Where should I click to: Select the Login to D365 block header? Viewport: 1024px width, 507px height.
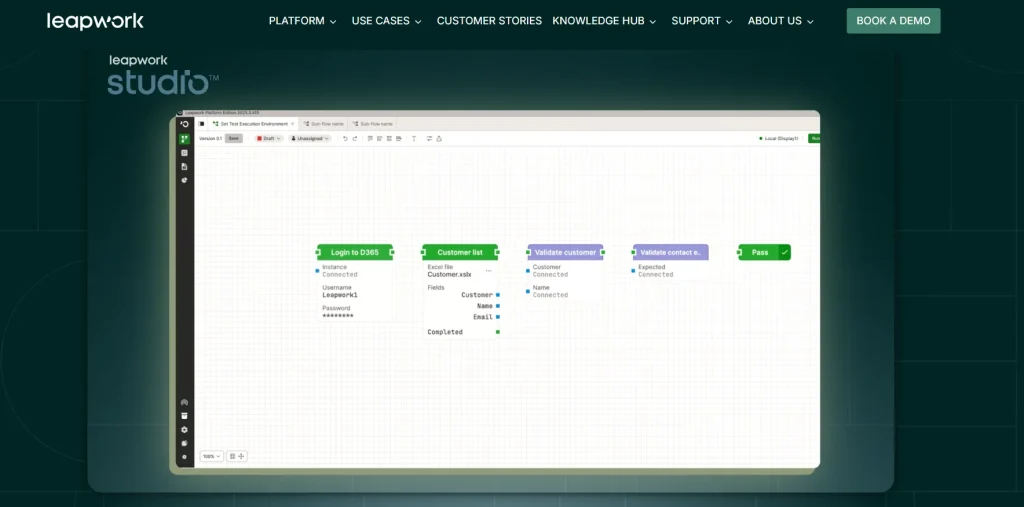point(355,252)
